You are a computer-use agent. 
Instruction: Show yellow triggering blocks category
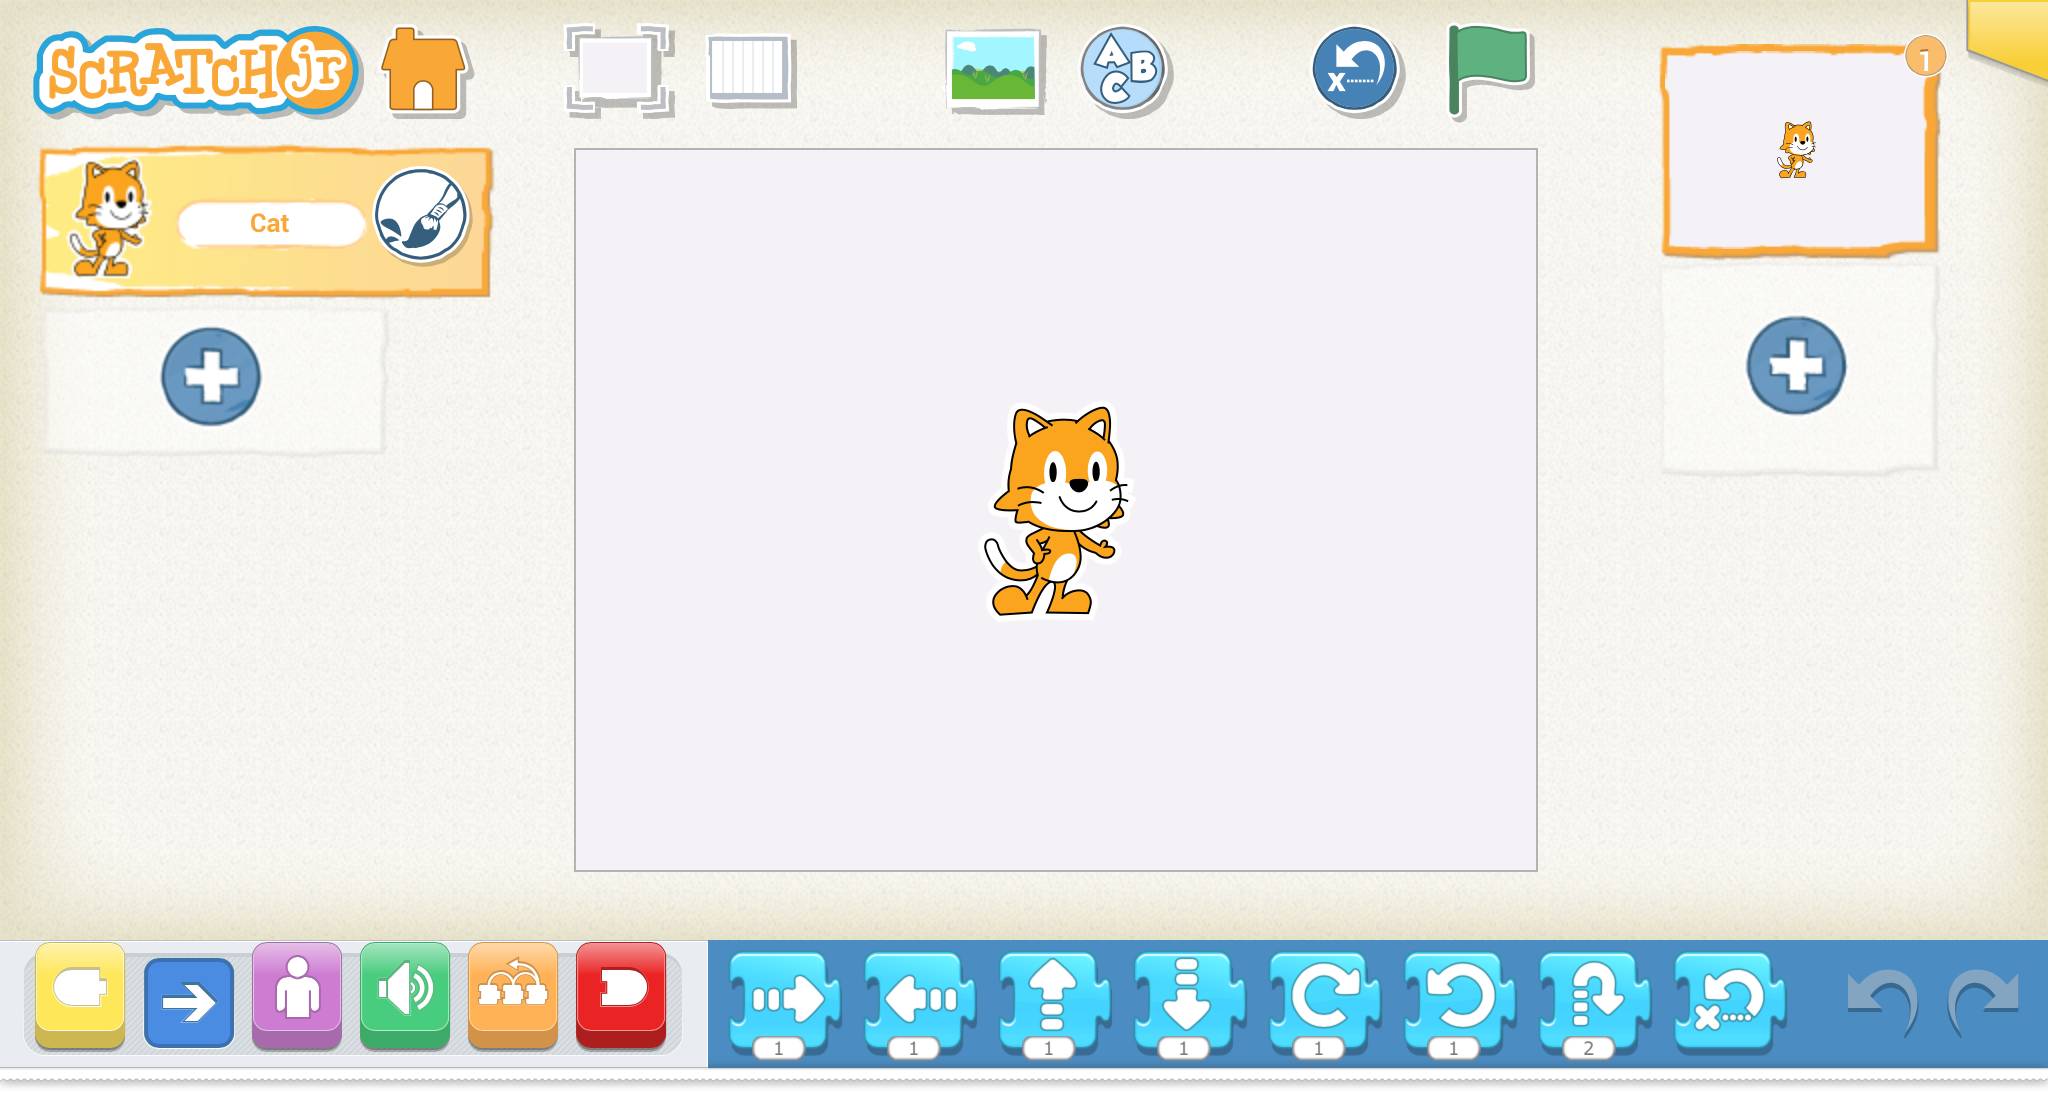pyautogui.click(x=80, y=995)
